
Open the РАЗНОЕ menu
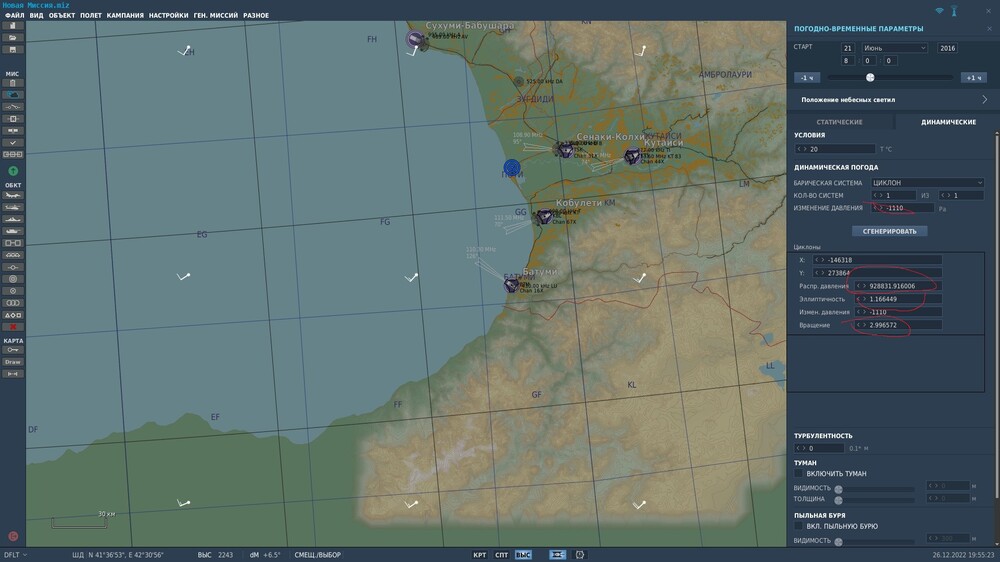[256, 15]
